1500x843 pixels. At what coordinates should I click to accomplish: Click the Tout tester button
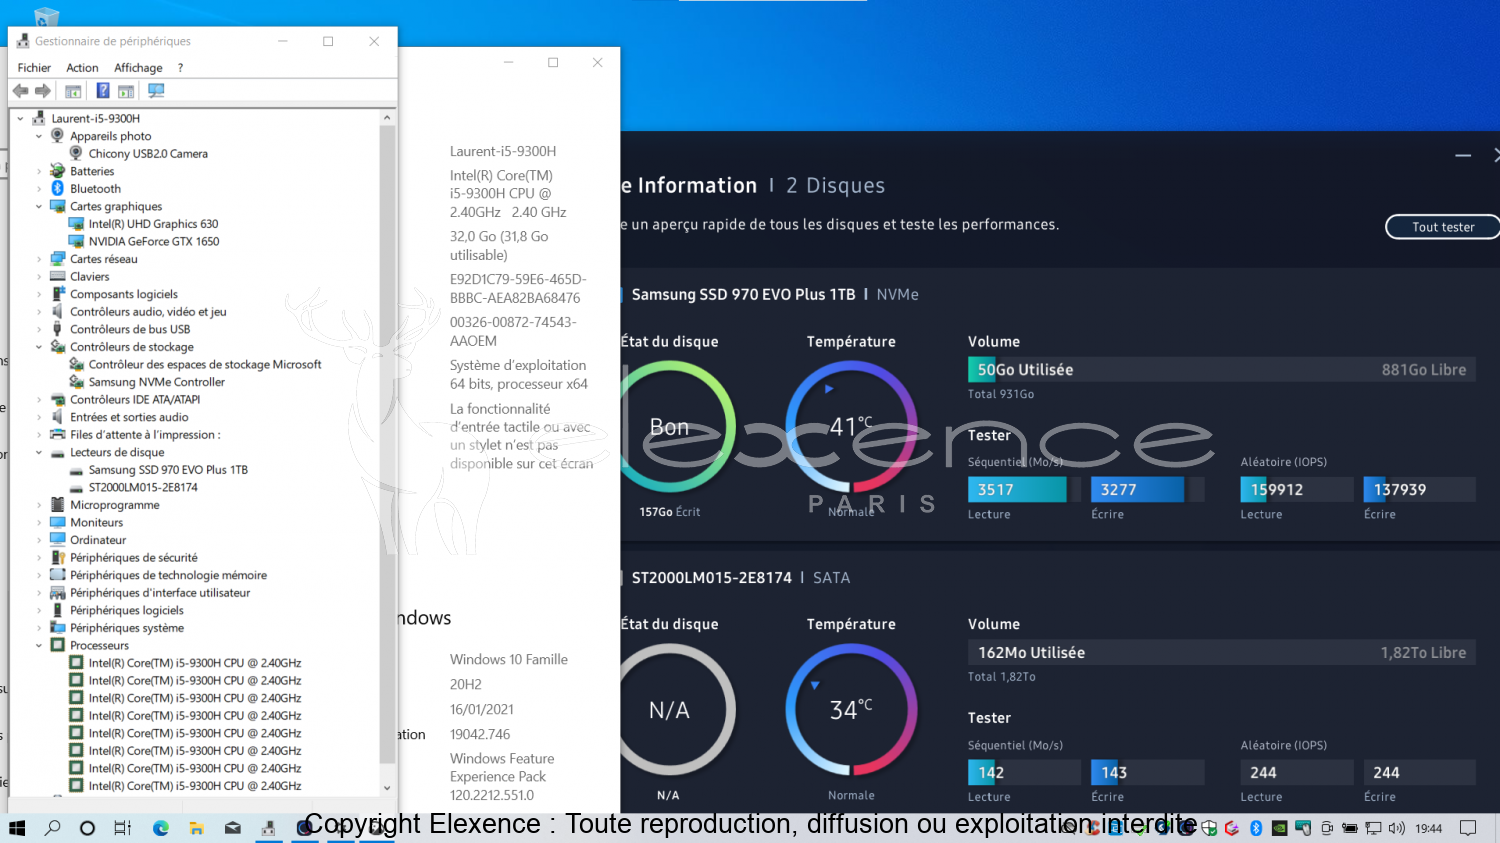tap(1443, 227)
